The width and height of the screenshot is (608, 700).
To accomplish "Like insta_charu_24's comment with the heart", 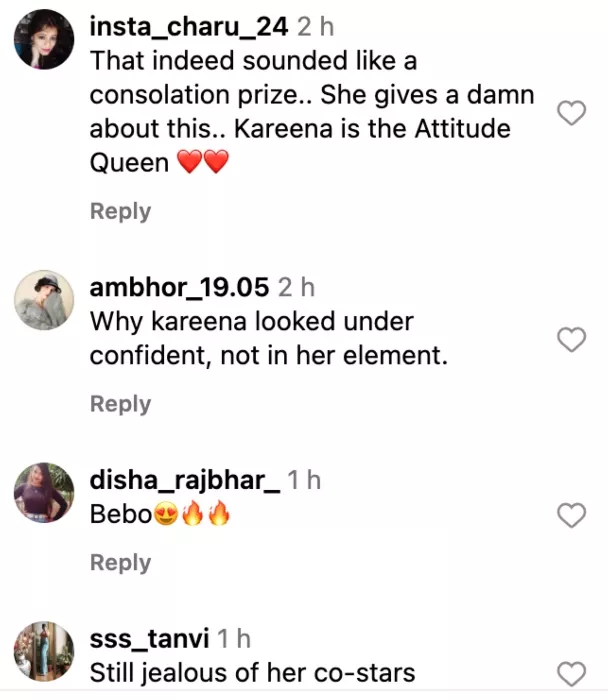I will 570,114.
